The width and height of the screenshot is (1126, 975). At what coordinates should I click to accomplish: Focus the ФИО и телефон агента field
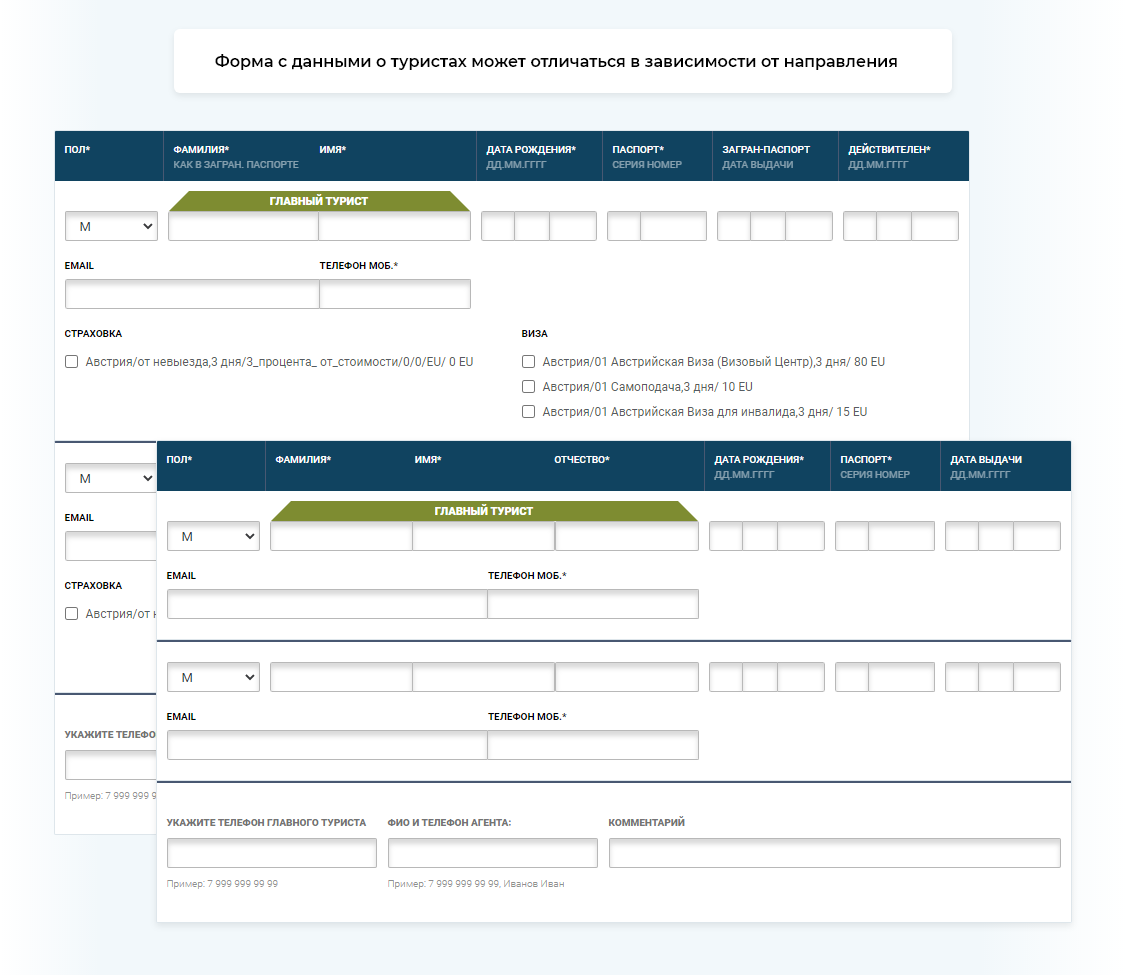coord(492,853)
